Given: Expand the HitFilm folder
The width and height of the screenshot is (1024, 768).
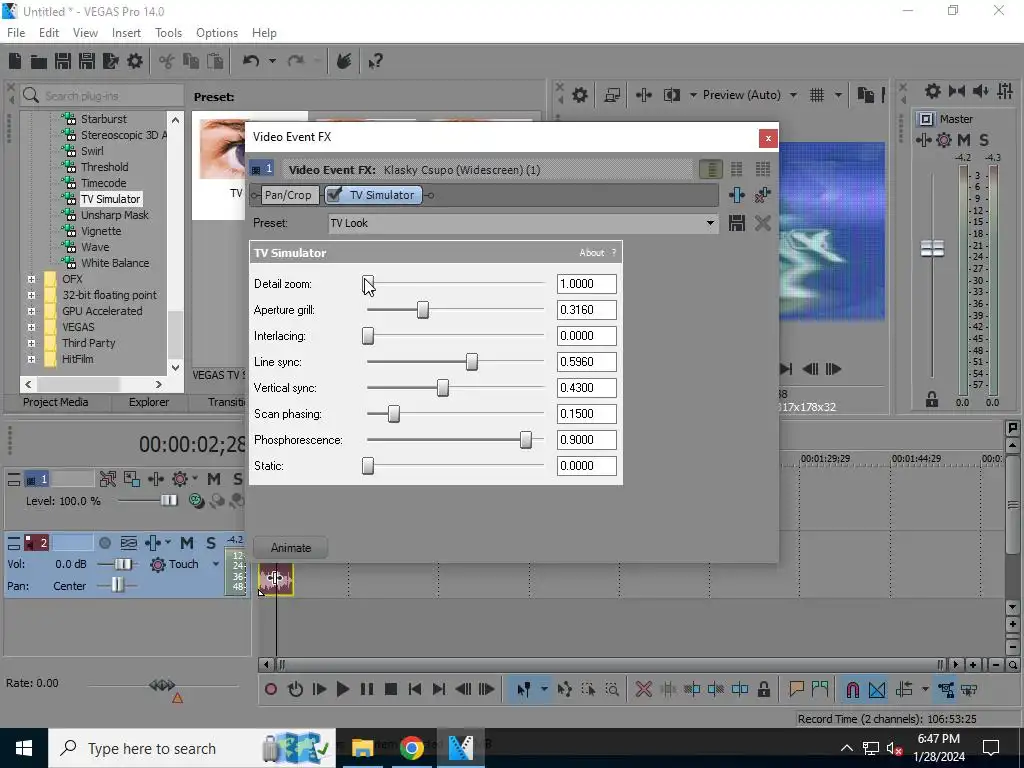Looking at the screenshot, I should (x=31, y=359).
